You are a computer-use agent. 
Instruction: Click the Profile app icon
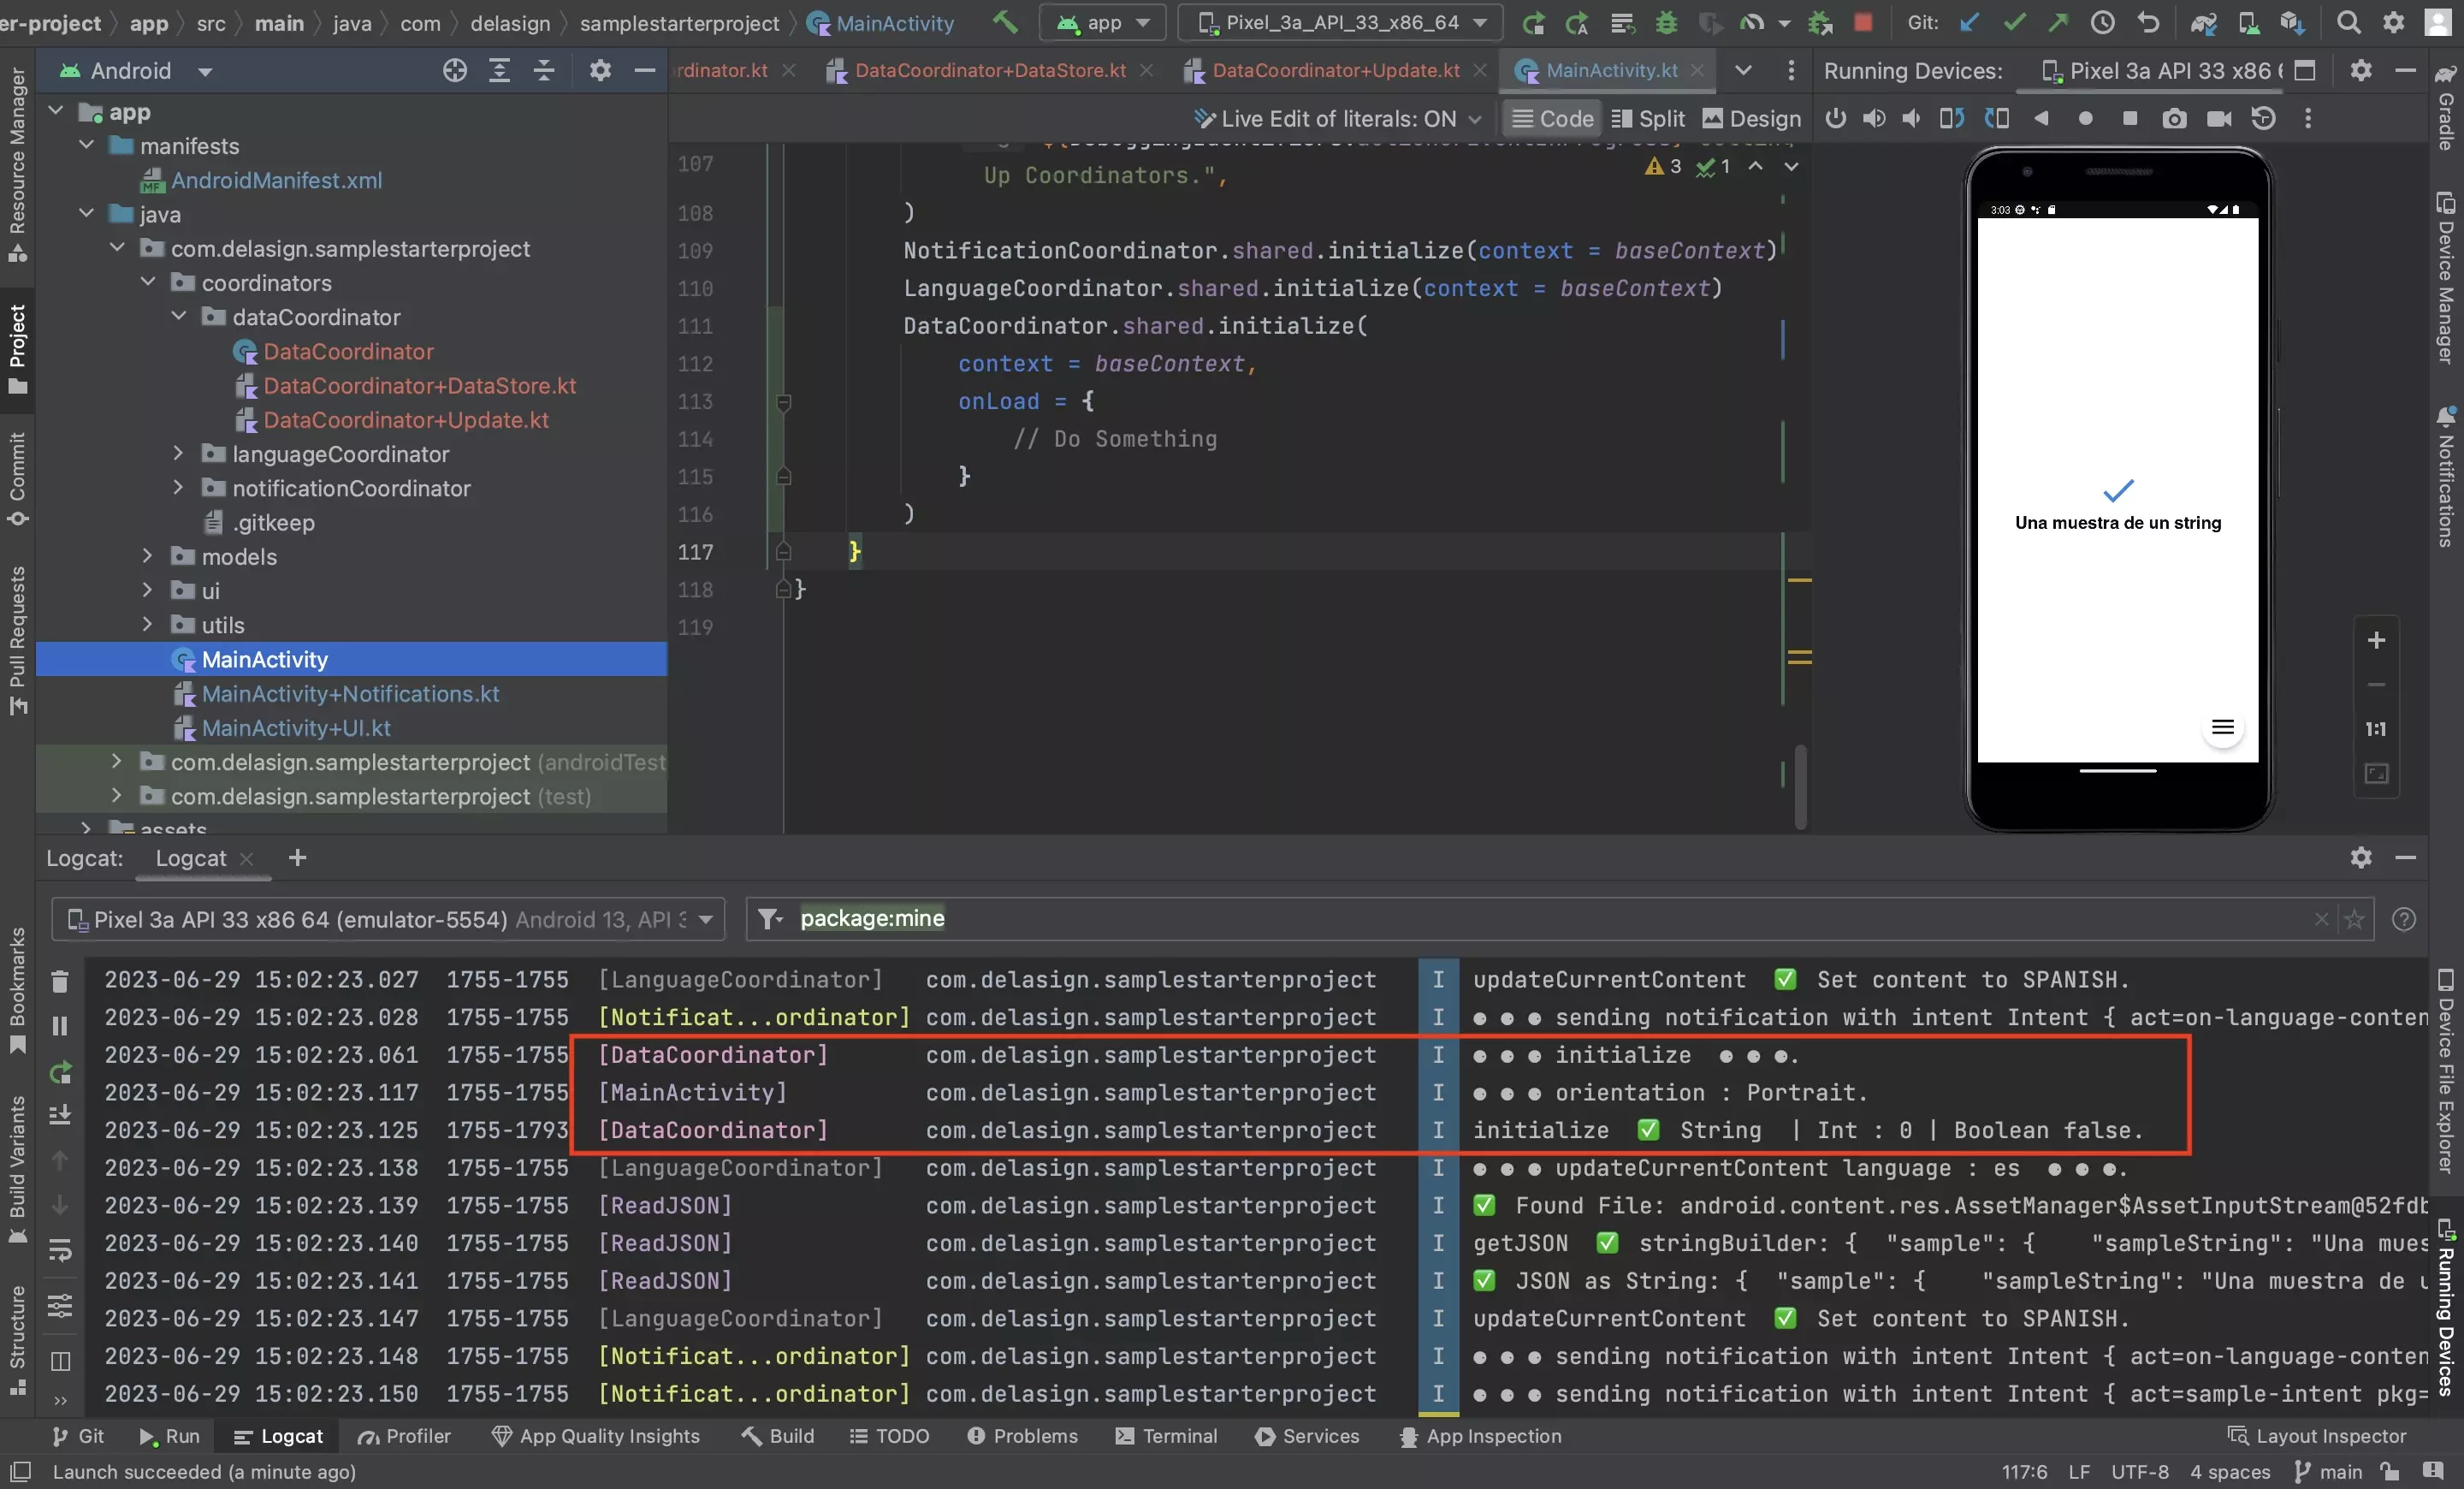tap(1752, 22)
